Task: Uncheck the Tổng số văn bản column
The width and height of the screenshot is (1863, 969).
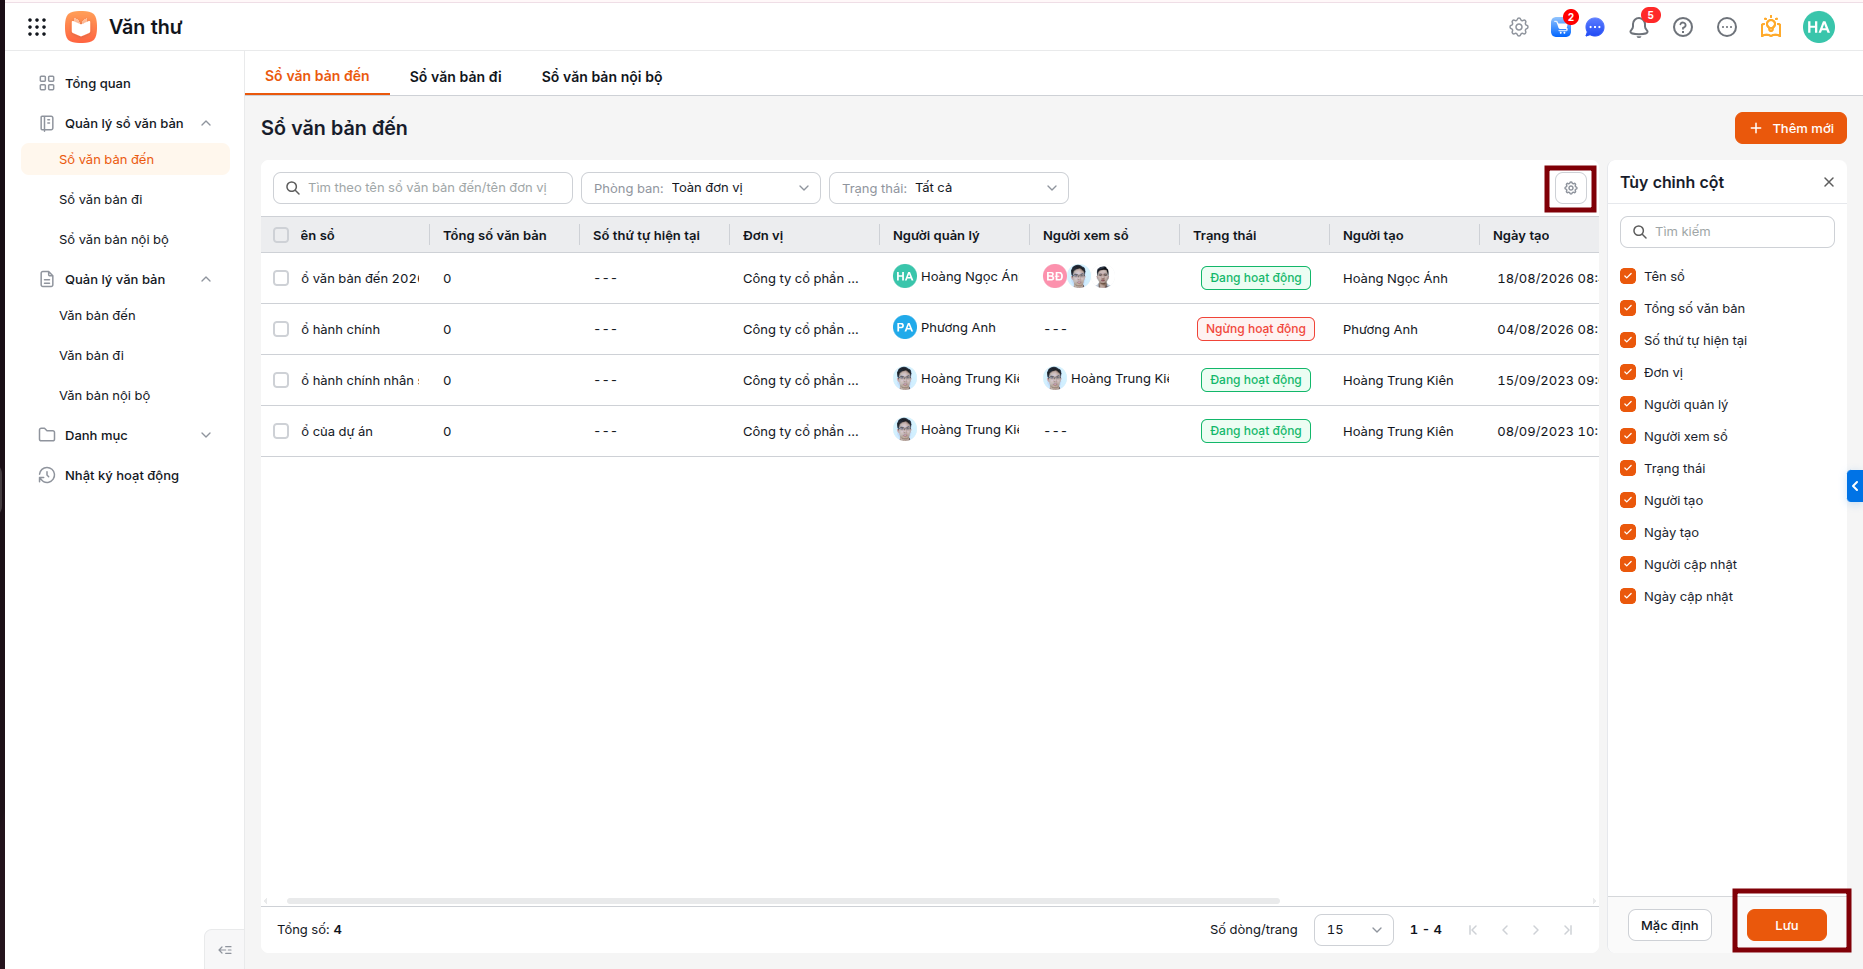Action: coord(1628,308)
